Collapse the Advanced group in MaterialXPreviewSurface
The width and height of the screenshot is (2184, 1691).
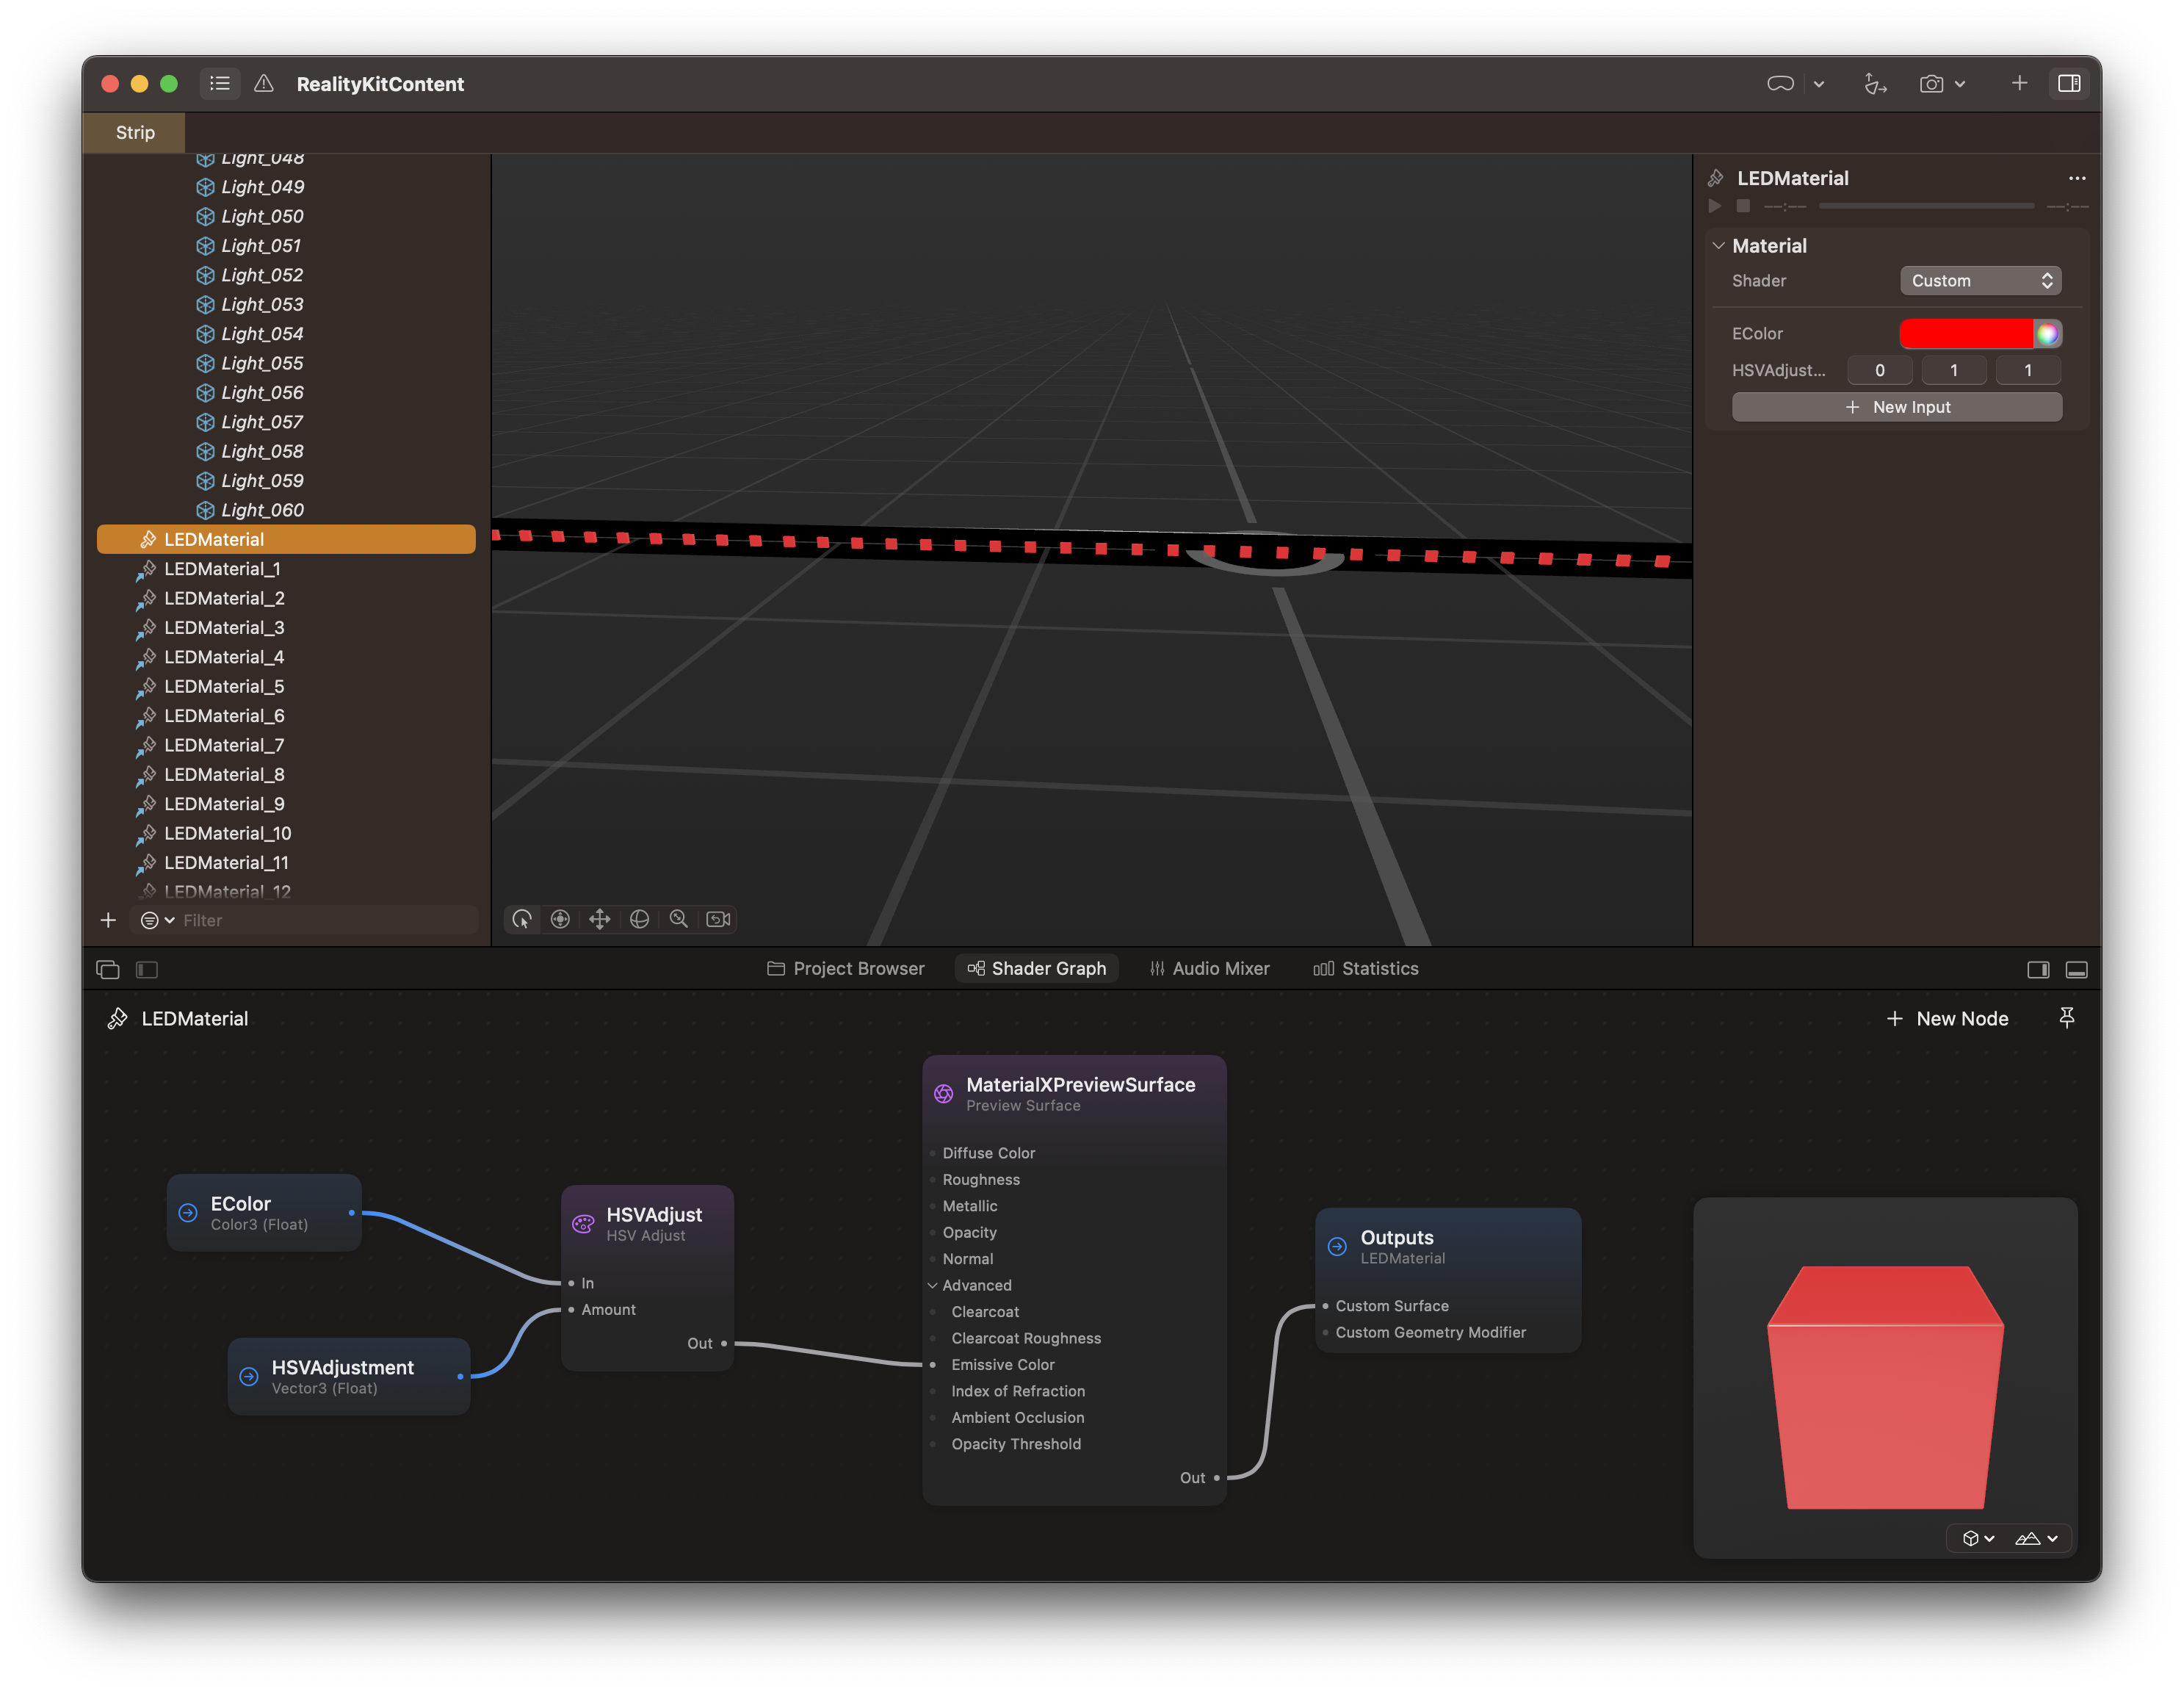click(x=932, y=1285)
